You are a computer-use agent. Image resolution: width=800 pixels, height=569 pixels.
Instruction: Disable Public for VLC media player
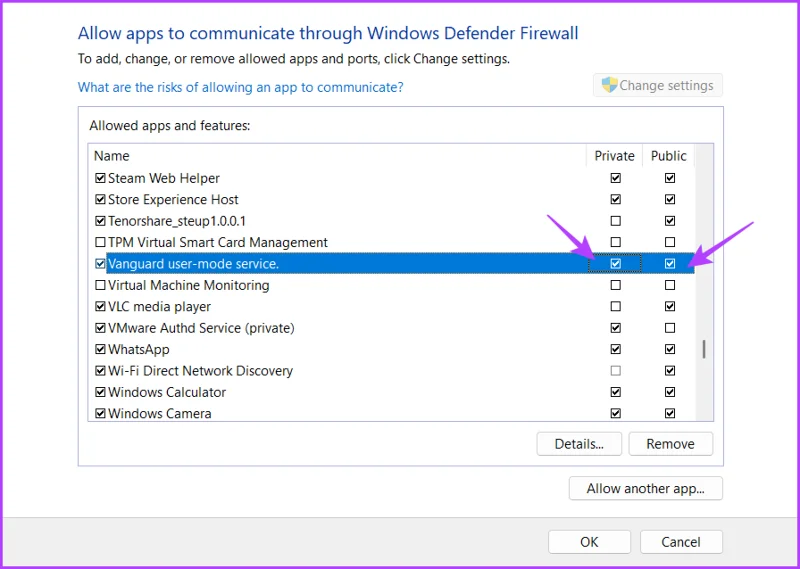click(670, 307)
